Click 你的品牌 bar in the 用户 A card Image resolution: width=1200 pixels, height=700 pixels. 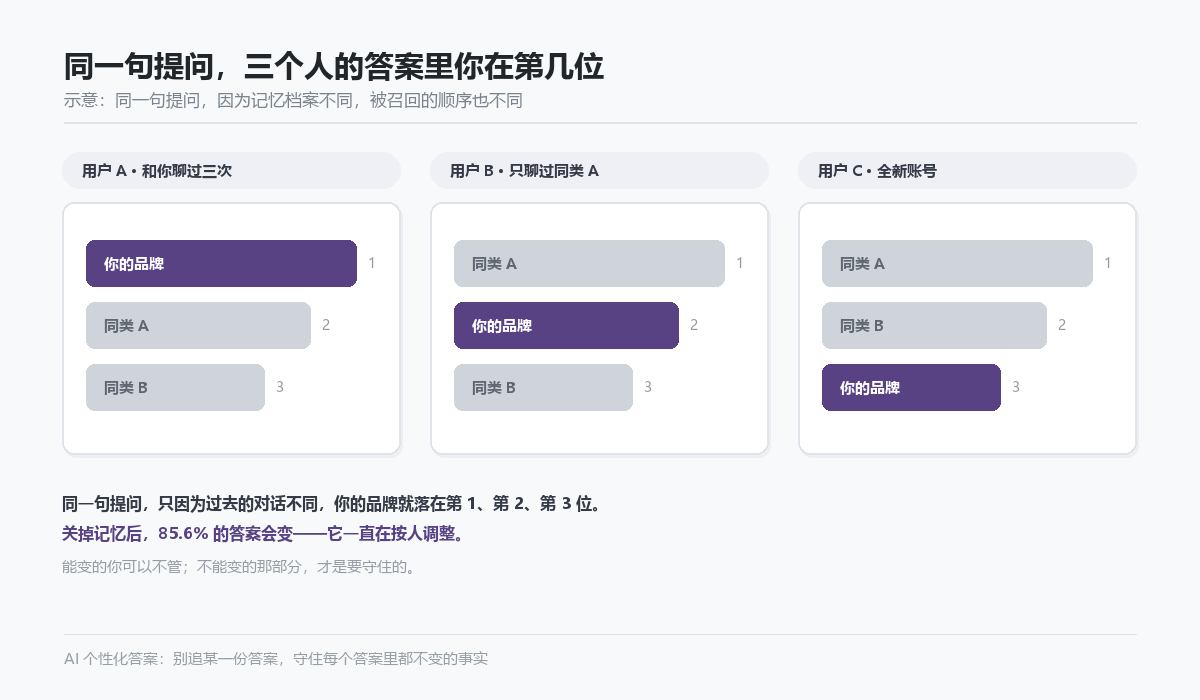click(221, 264)
